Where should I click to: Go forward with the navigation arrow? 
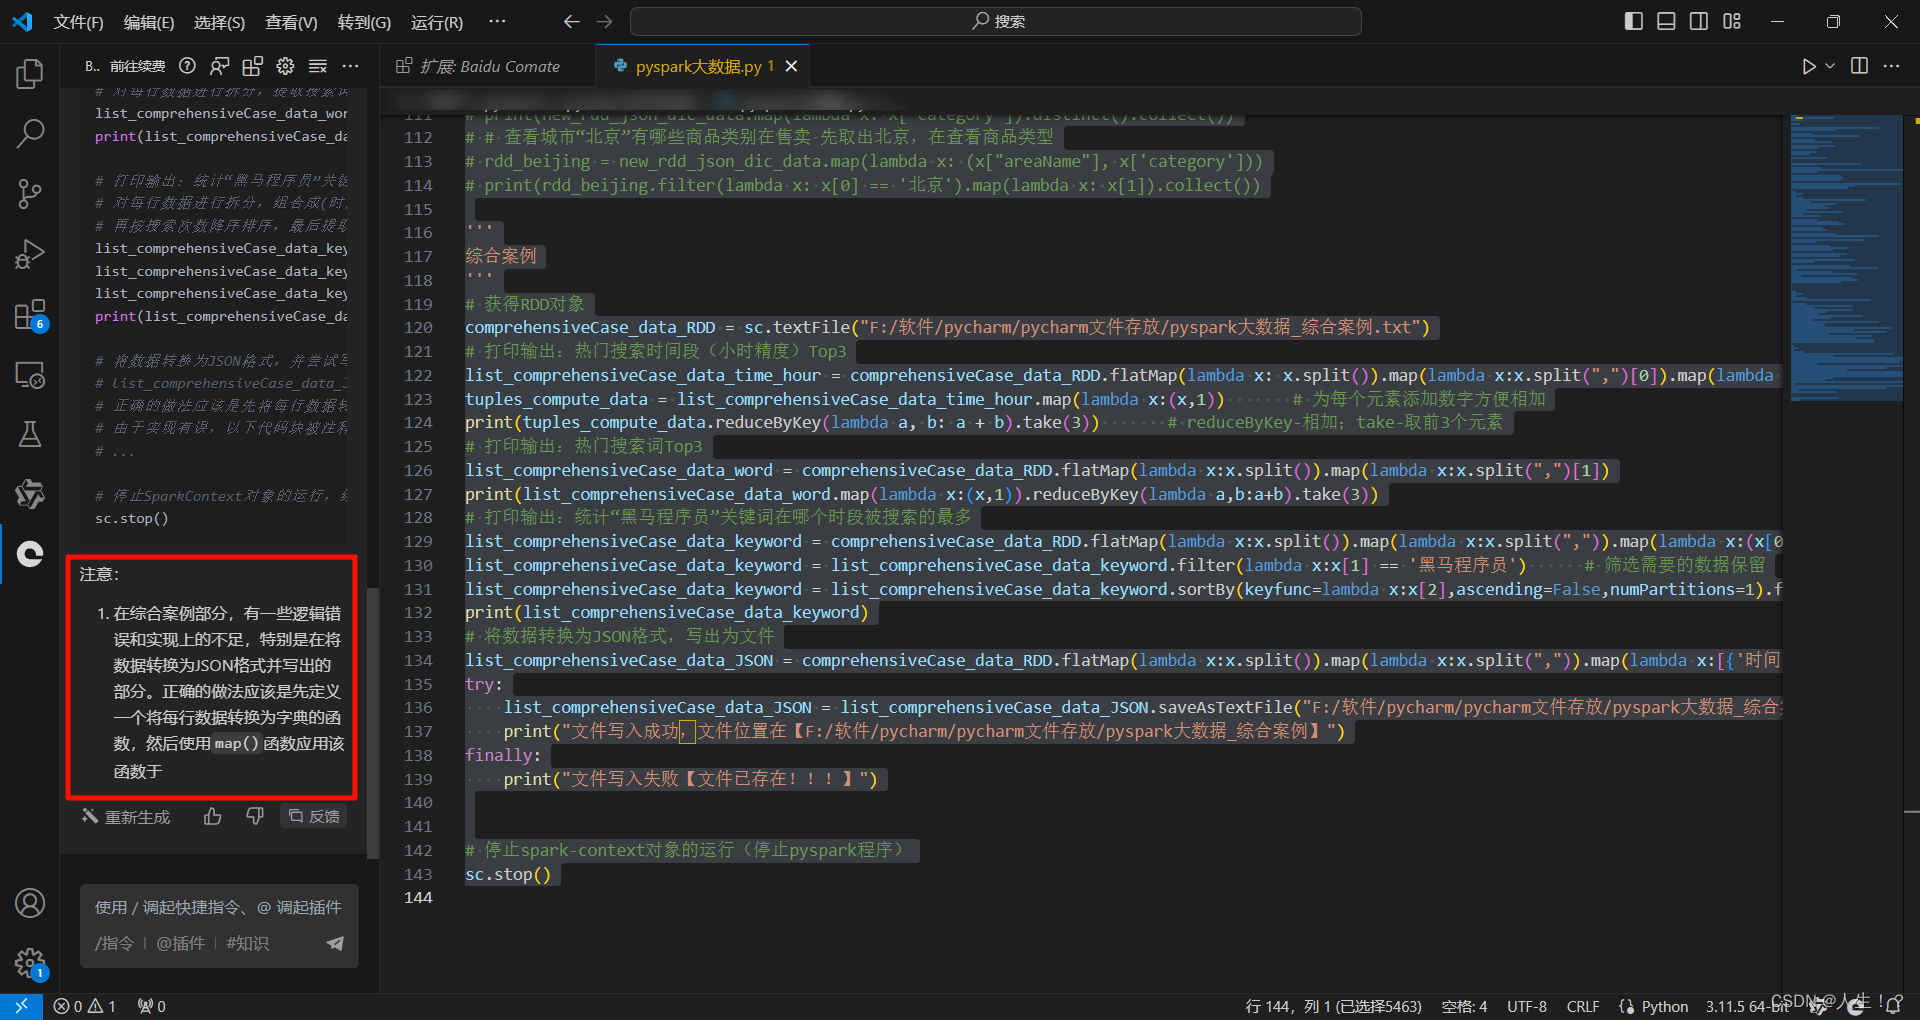(605, 21)
